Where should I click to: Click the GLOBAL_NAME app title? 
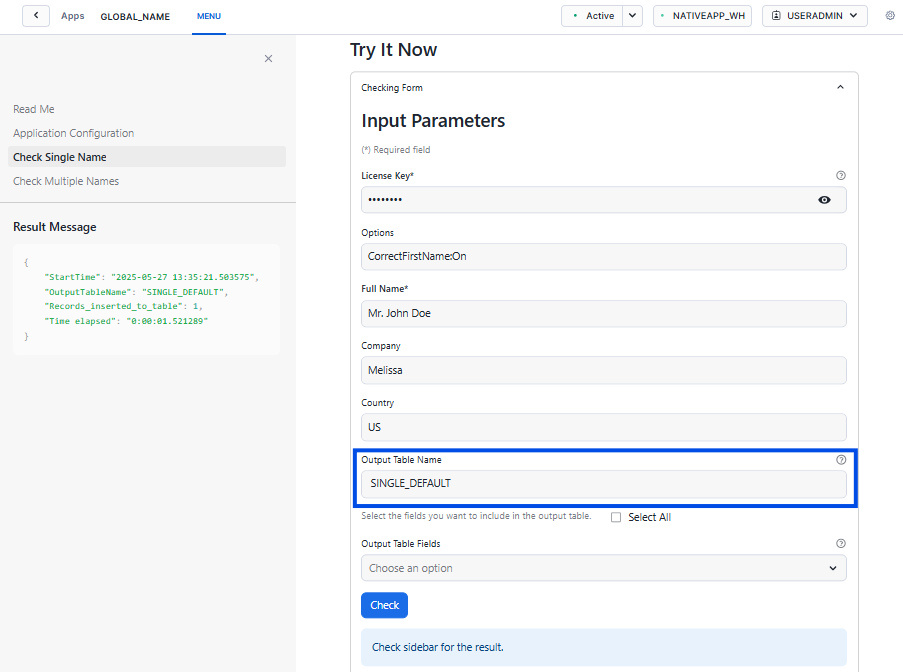[x=135, y=16]
